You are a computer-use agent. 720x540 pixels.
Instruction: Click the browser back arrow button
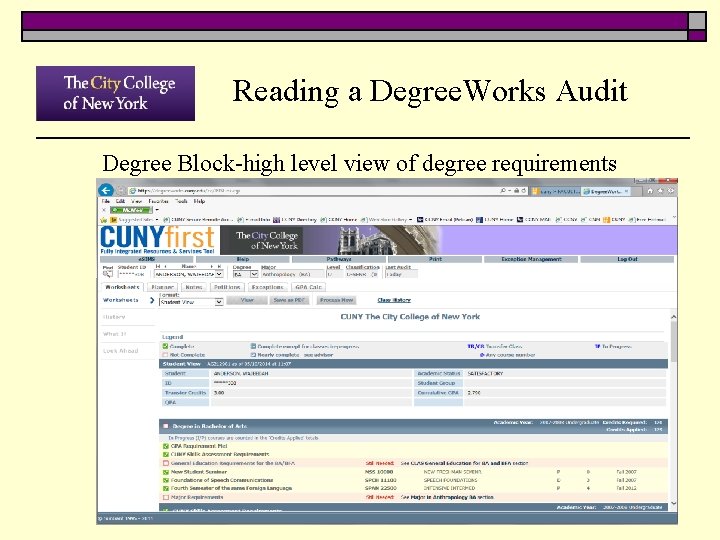pos(106,190)
